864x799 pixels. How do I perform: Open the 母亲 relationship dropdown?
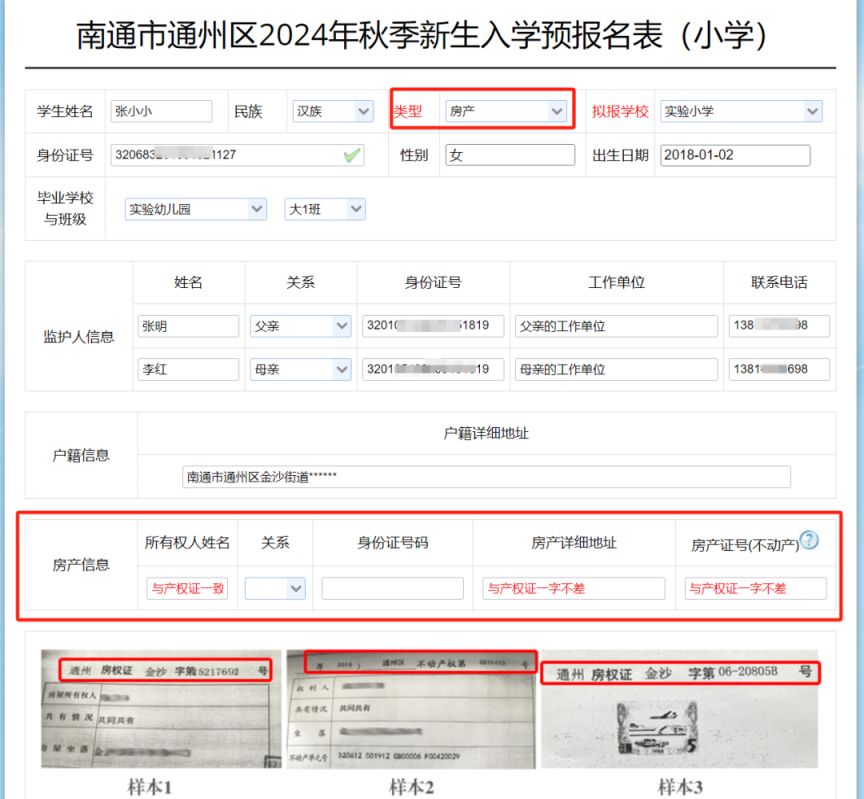tap(300, 369)
